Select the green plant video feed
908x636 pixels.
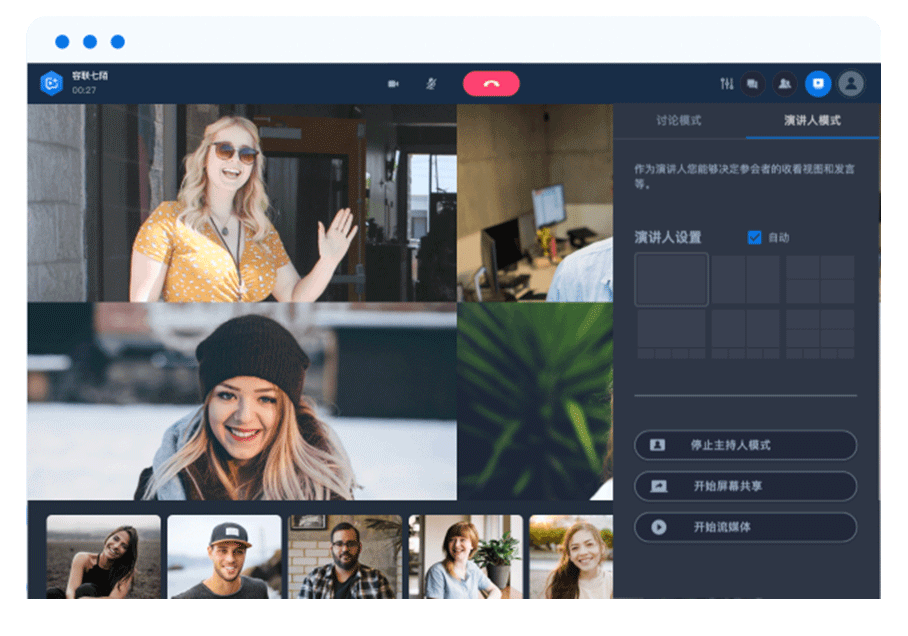535,401
